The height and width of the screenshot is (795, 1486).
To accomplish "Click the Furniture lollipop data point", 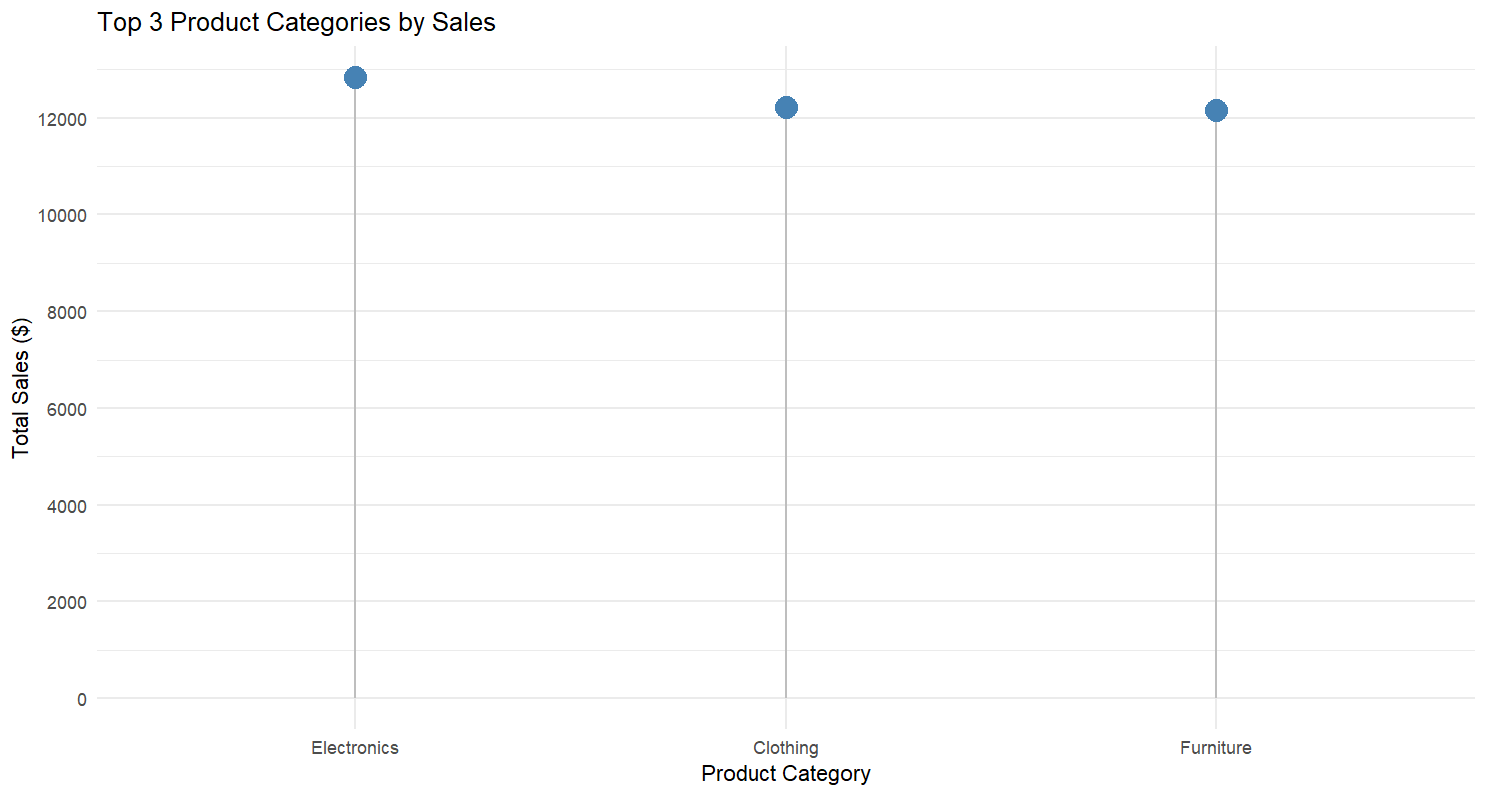I will point(1216,110).
